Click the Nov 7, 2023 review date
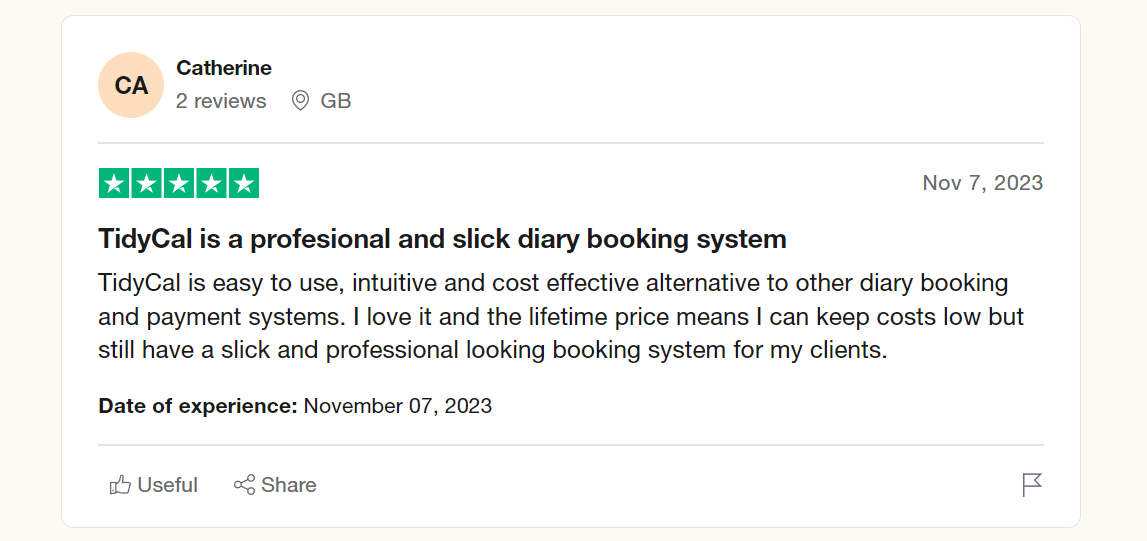The width and height of the screenshot is (1147, 541). [982, 183]
